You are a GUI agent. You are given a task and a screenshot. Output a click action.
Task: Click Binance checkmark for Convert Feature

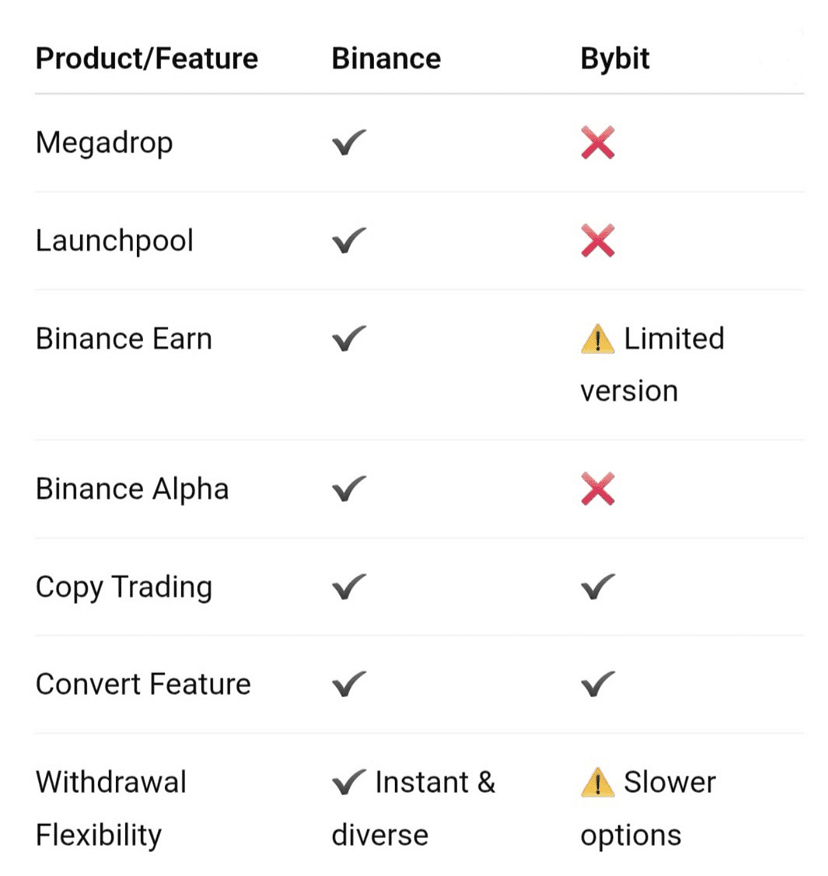(x=349, y=685)
